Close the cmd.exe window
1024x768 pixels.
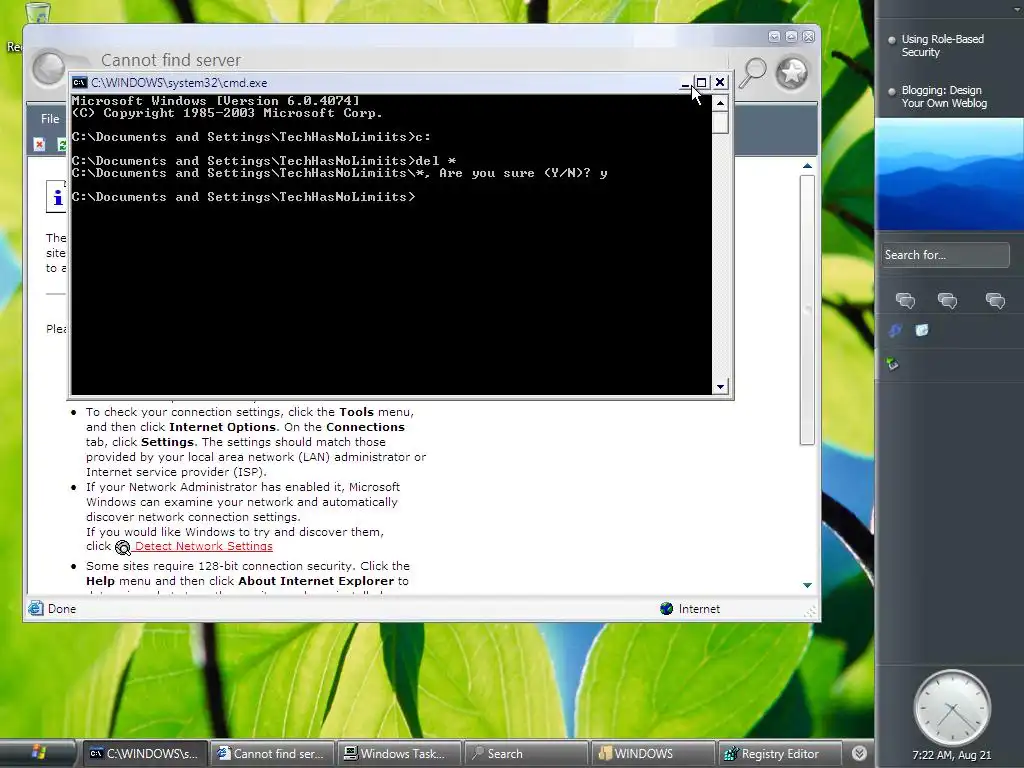[720, 82]
